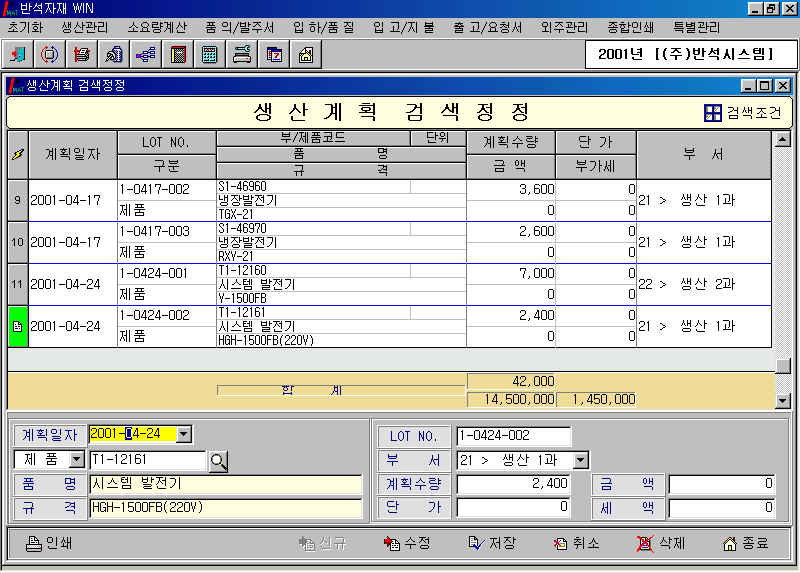Click the 검색조건 search condition icon

[x=712, y=113]
